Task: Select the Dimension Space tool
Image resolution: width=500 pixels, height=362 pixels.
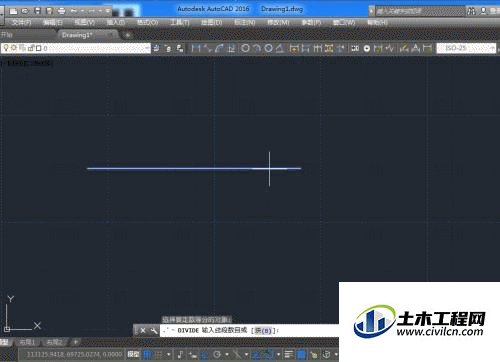Action: [x=329, y=48]
